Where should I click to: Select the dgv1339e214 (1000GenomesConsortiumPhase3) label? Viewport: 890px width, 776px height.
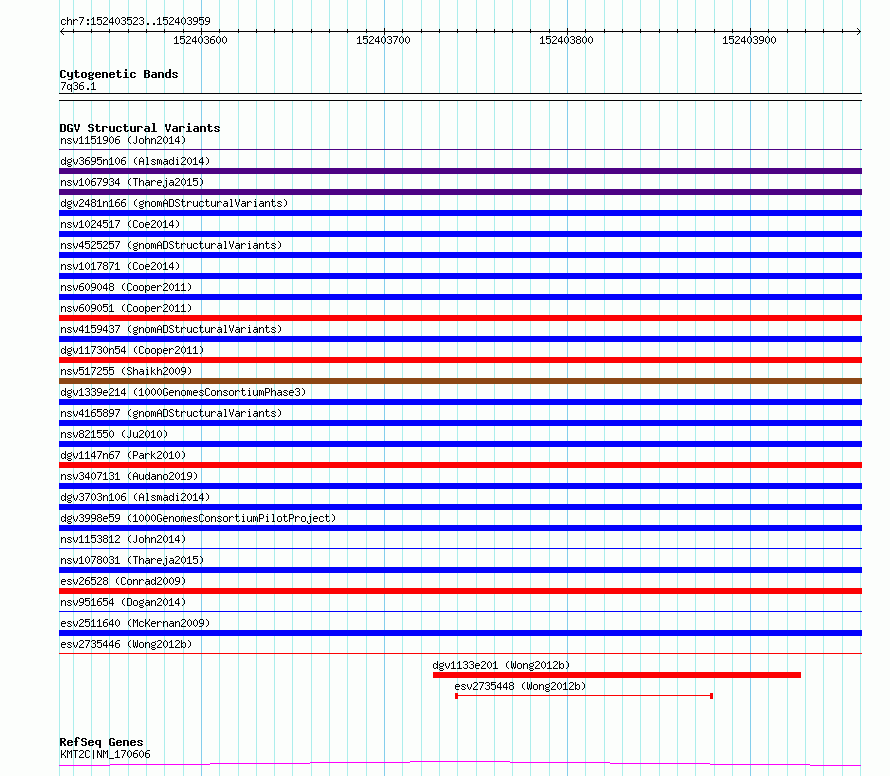coord(183,392)
